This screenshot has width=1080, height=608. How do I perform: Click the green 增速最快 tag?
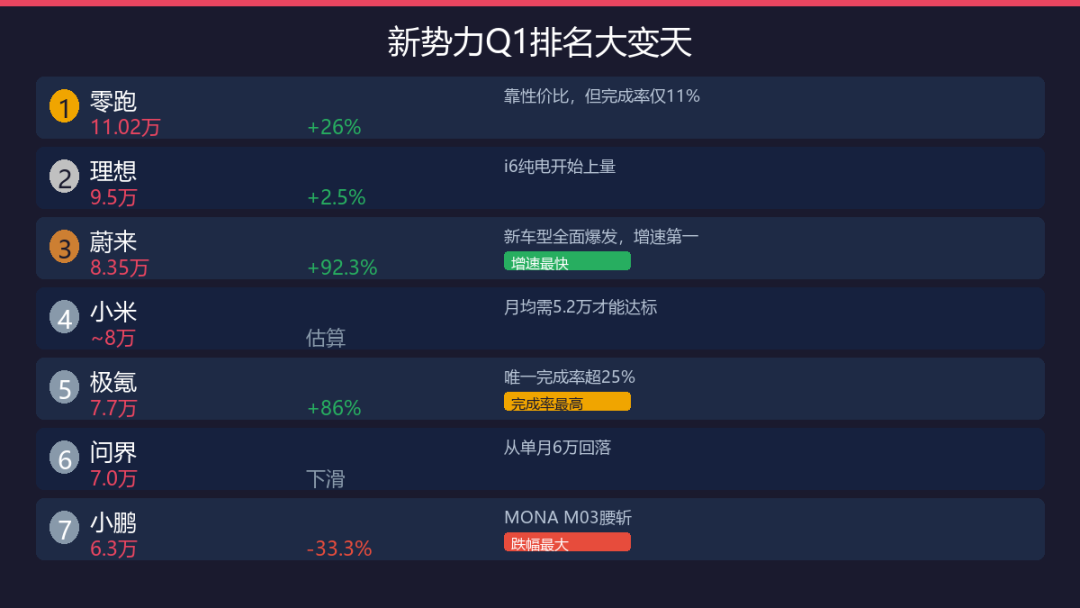point(567,262)
